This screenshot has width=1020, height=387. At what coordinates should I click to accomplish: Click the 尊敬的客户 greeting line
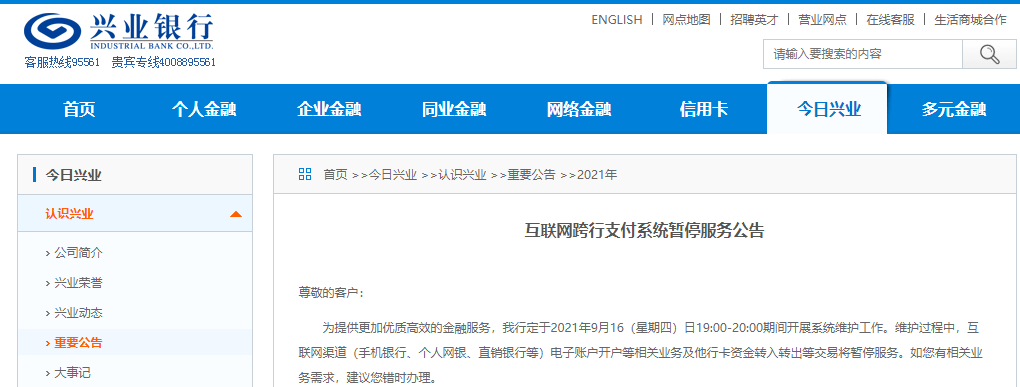pyautogui.click(x=332, y=293)
